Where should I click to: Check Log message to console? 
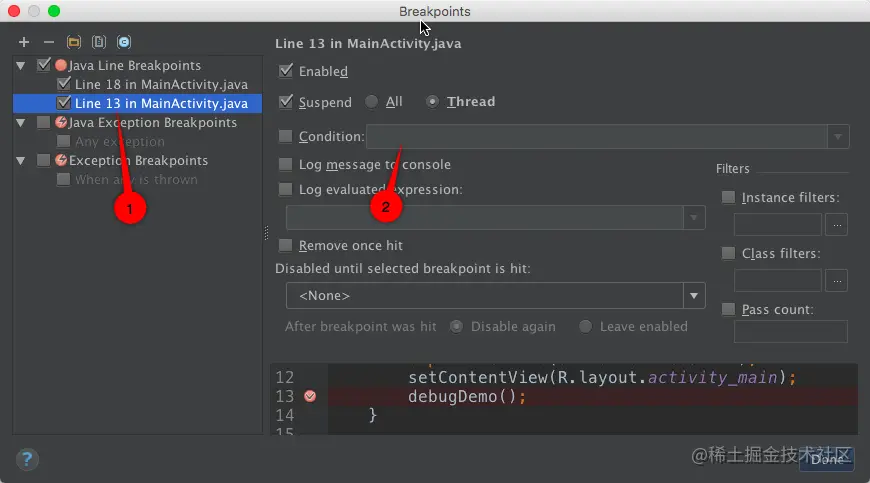[285, 165]
